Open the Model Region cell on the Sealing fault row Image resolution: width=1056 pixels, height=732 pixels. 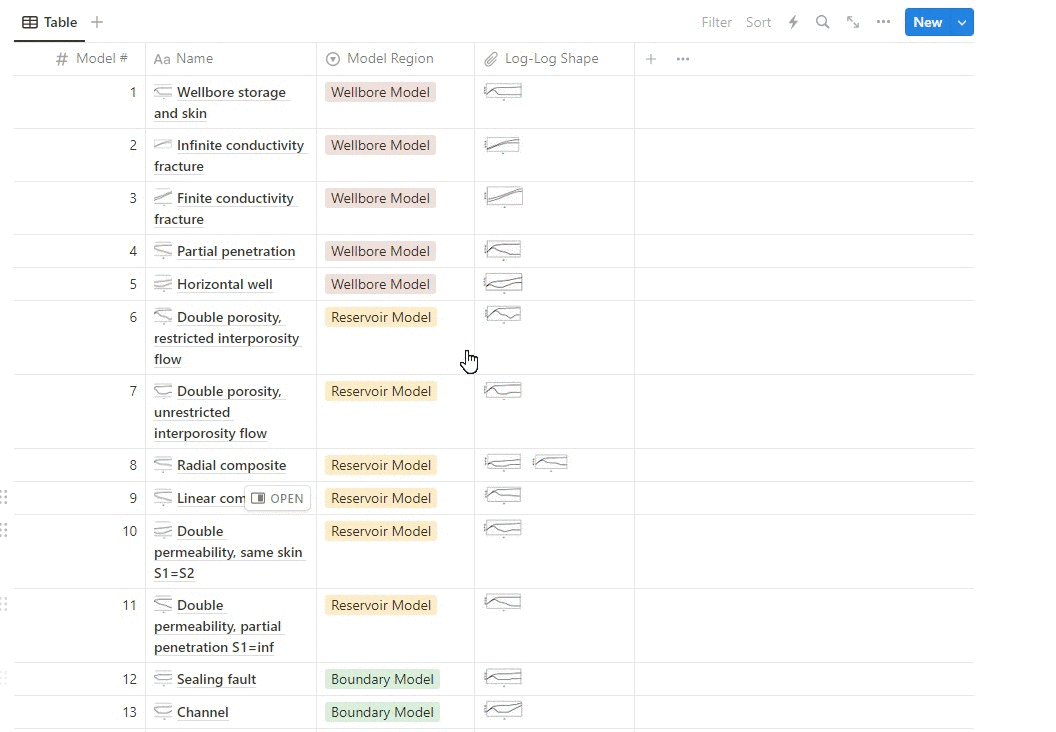click(x=382, y=679)
